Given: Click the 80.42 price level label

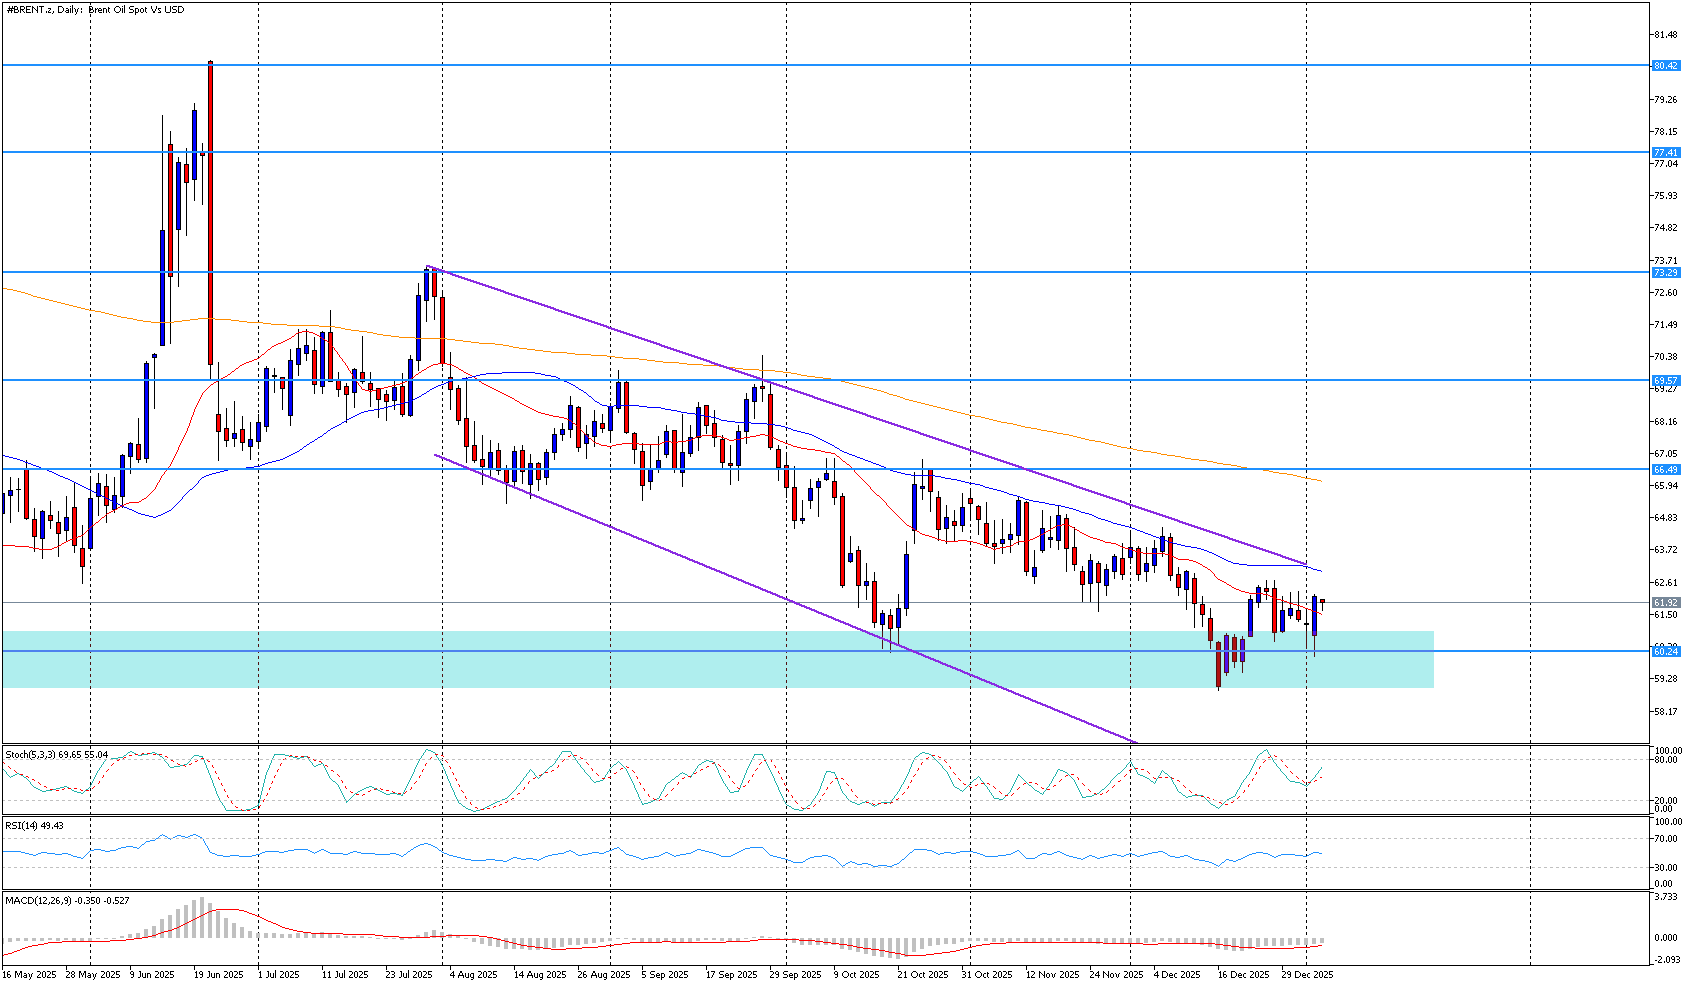Looking at the screenshot, I should click(x=1665, y=66).
